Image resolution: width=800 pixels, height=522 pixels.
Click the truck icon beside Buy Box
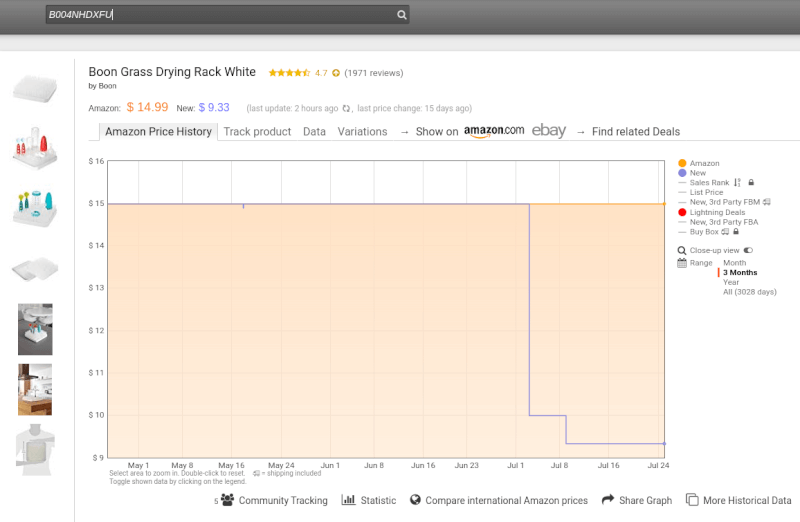pyautogui.click(x=725, y=232)
